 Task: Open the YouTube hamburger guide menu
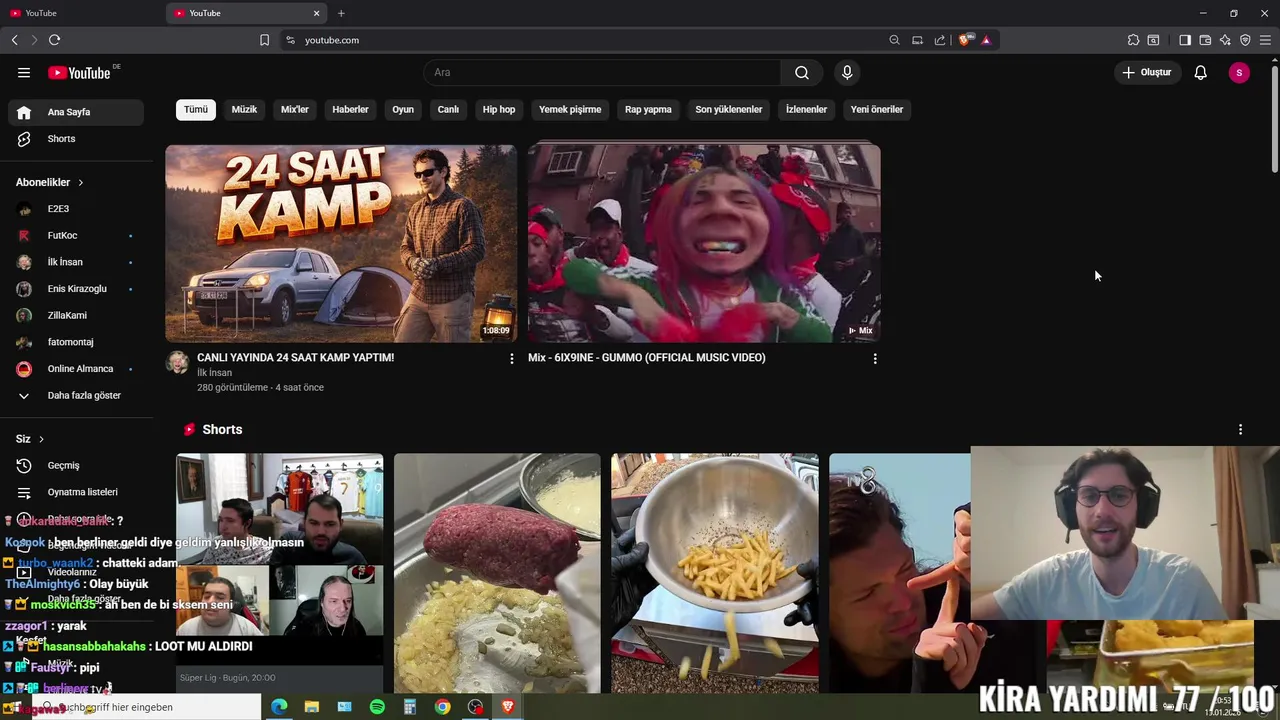coord(24,72)
